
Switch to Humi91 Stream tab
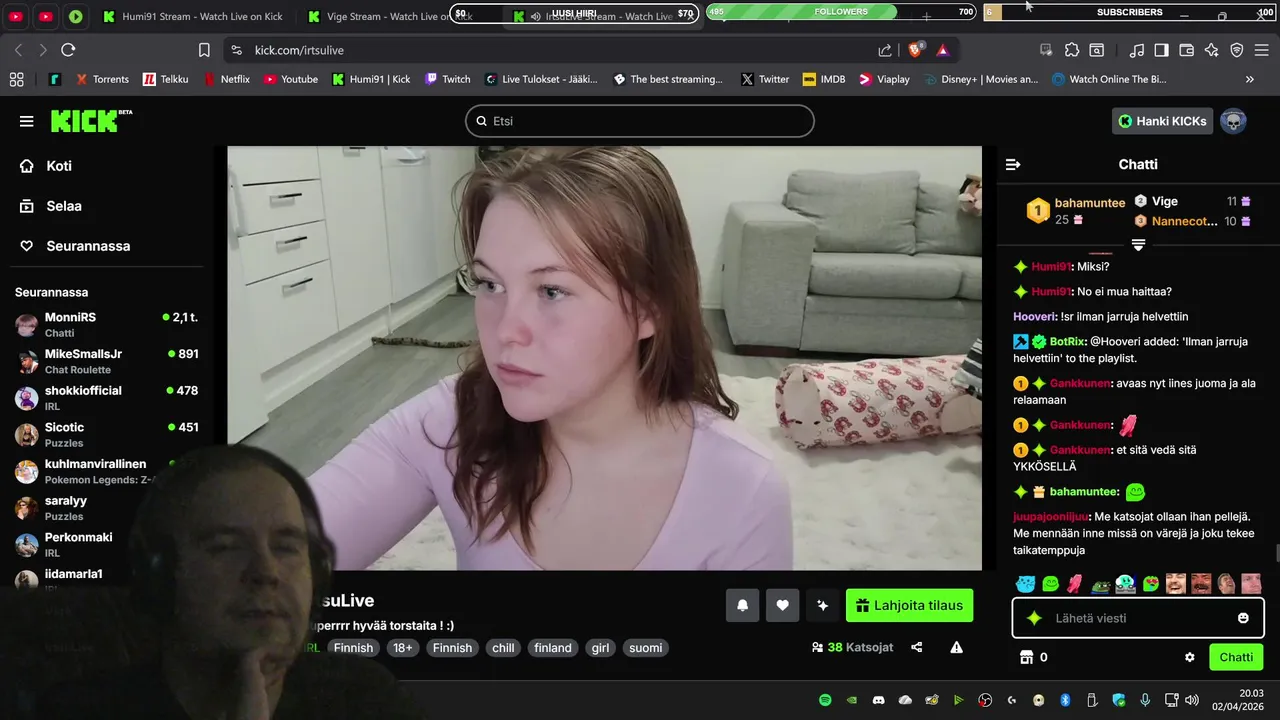point(192,16)
